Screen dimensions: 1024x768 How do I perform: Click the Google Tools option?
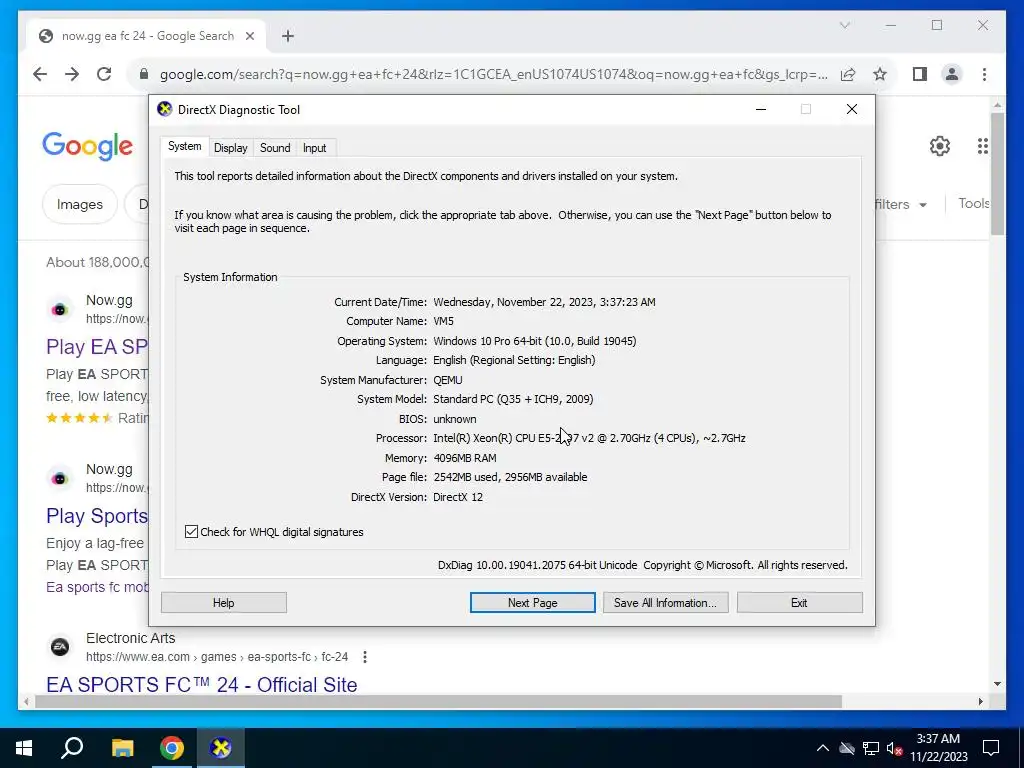(974, 204)
